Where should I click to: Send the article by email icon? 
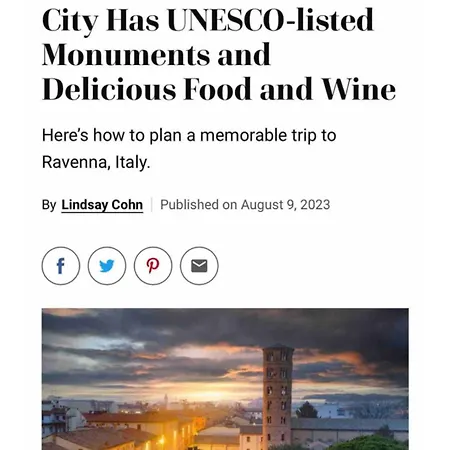point(199,266)
